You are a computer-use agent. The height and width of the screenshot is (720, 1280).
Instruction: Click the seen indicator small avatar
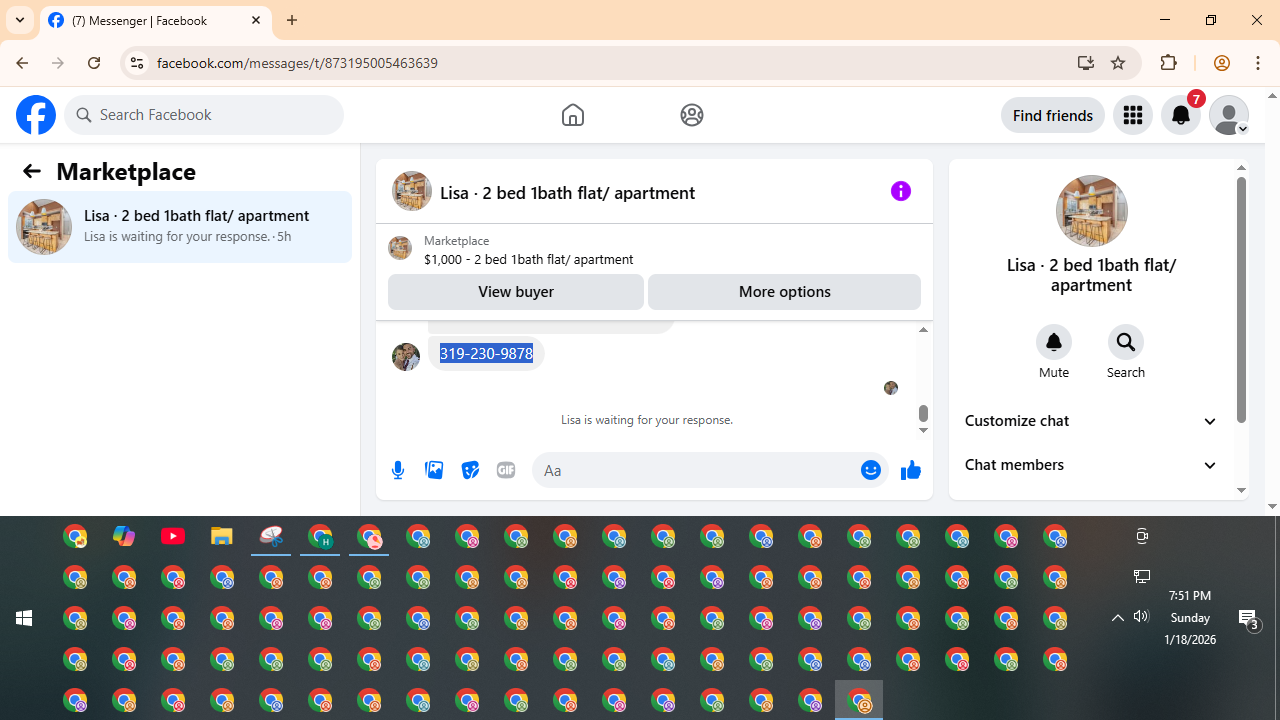coord(891,388)
